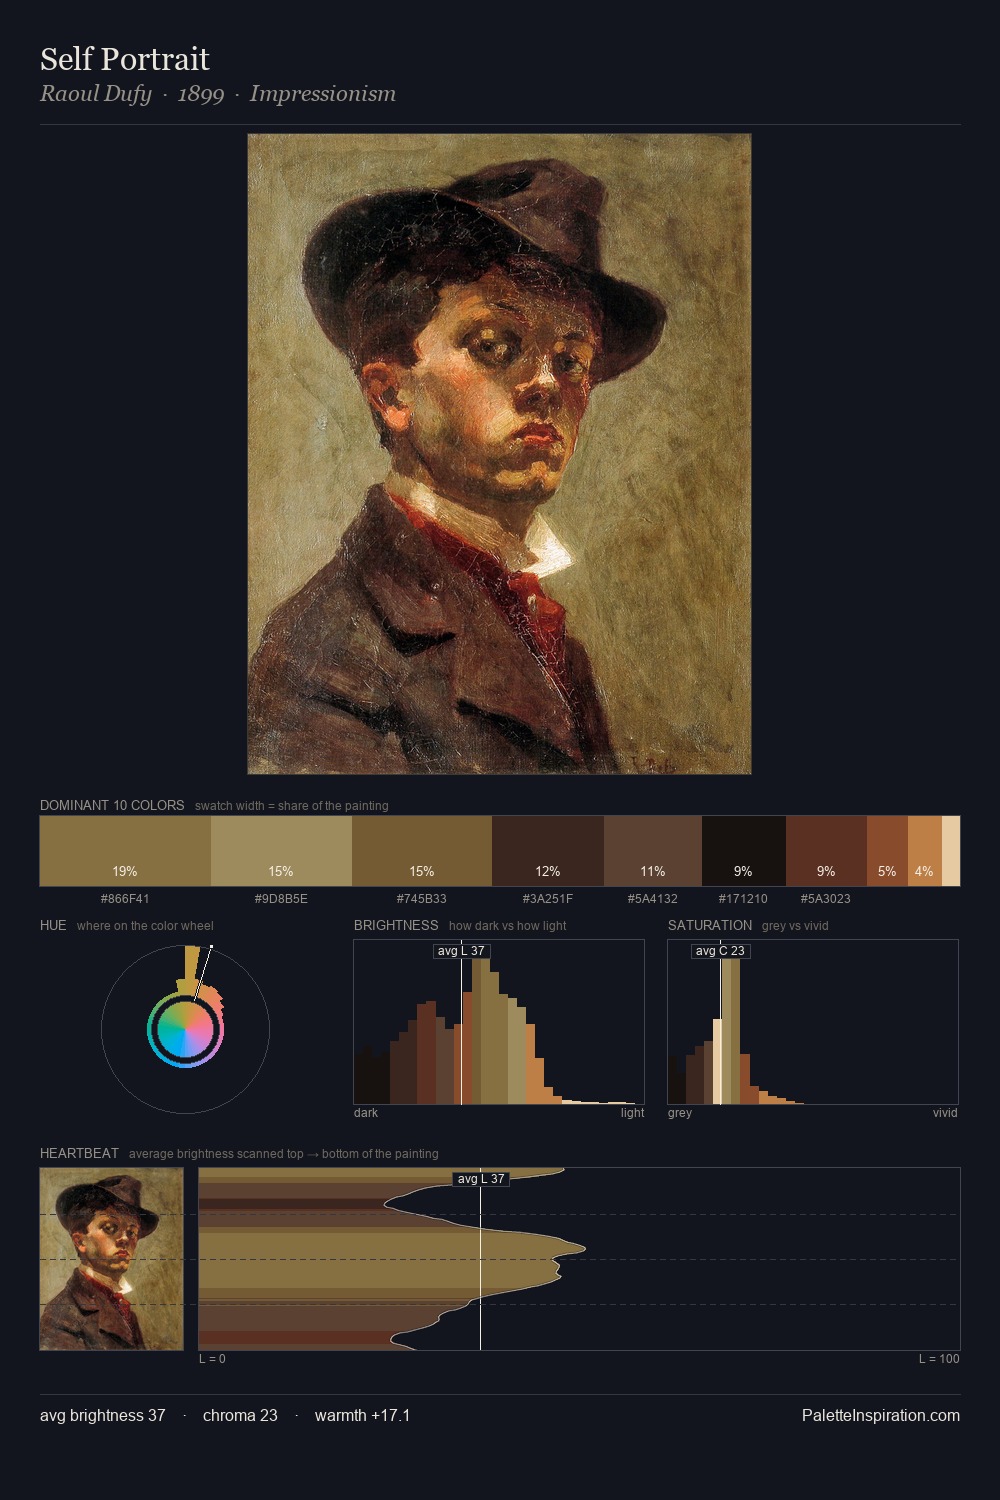
Task: Open the PaletteInspiration.com link
Action: [881, 1415]
